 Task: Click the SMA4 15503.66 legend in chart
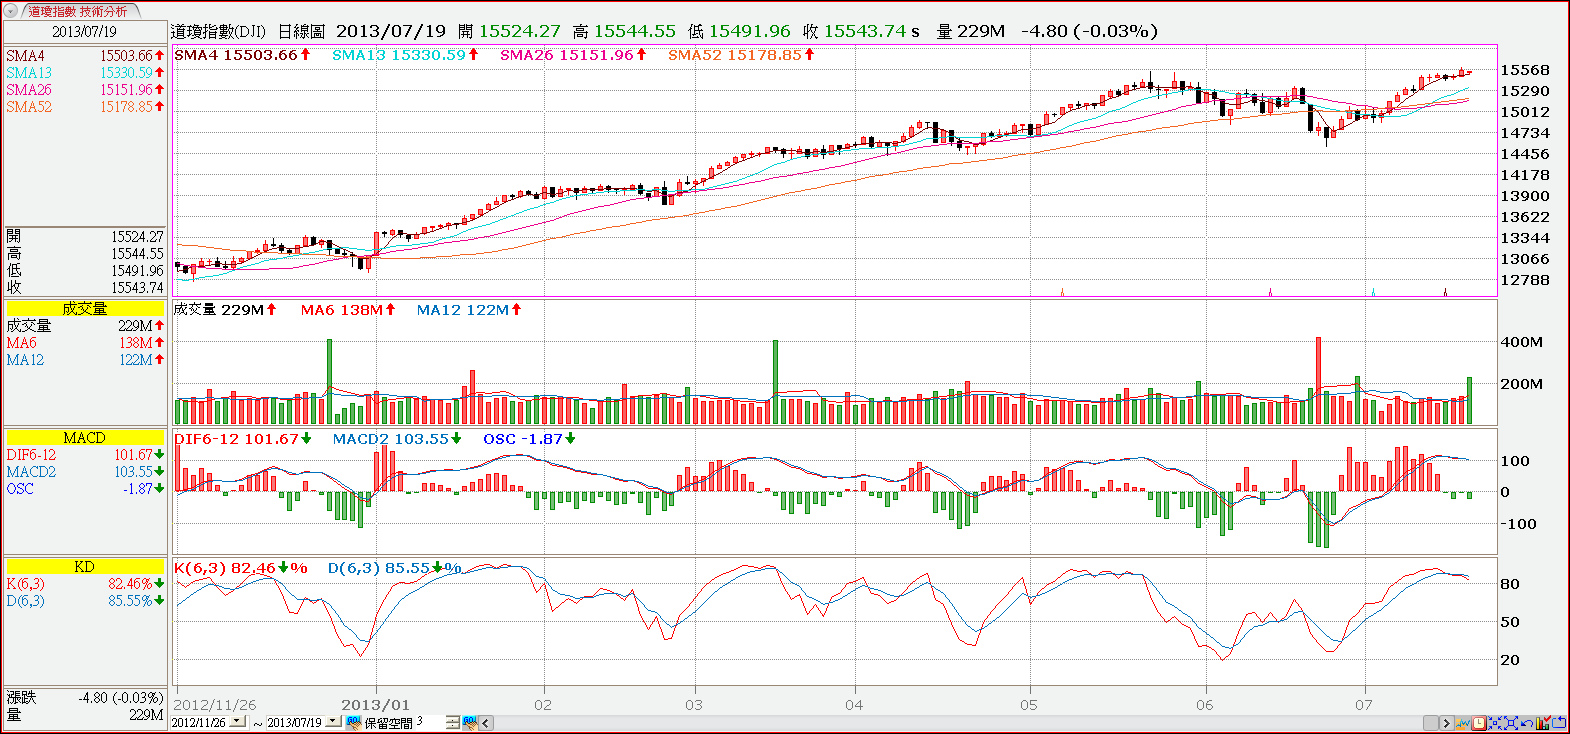[242, 55]
